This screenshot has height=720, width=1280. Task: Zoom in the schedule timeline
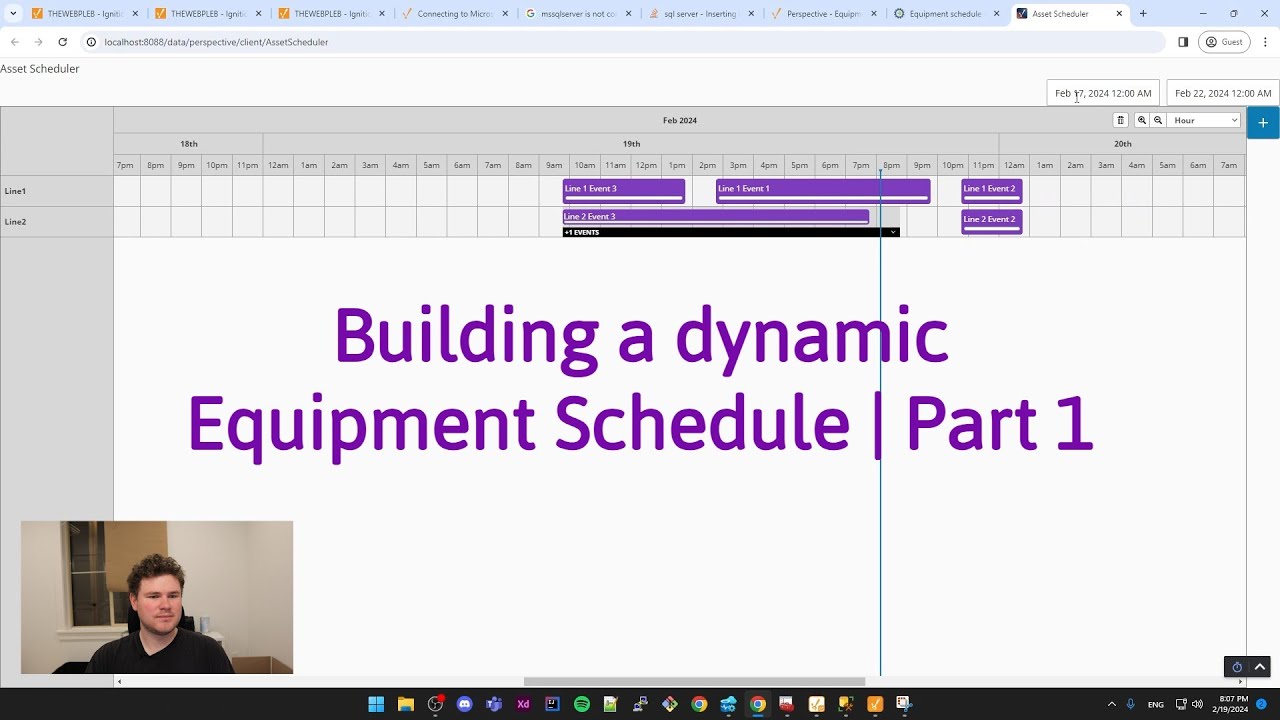coord(1142,120)
